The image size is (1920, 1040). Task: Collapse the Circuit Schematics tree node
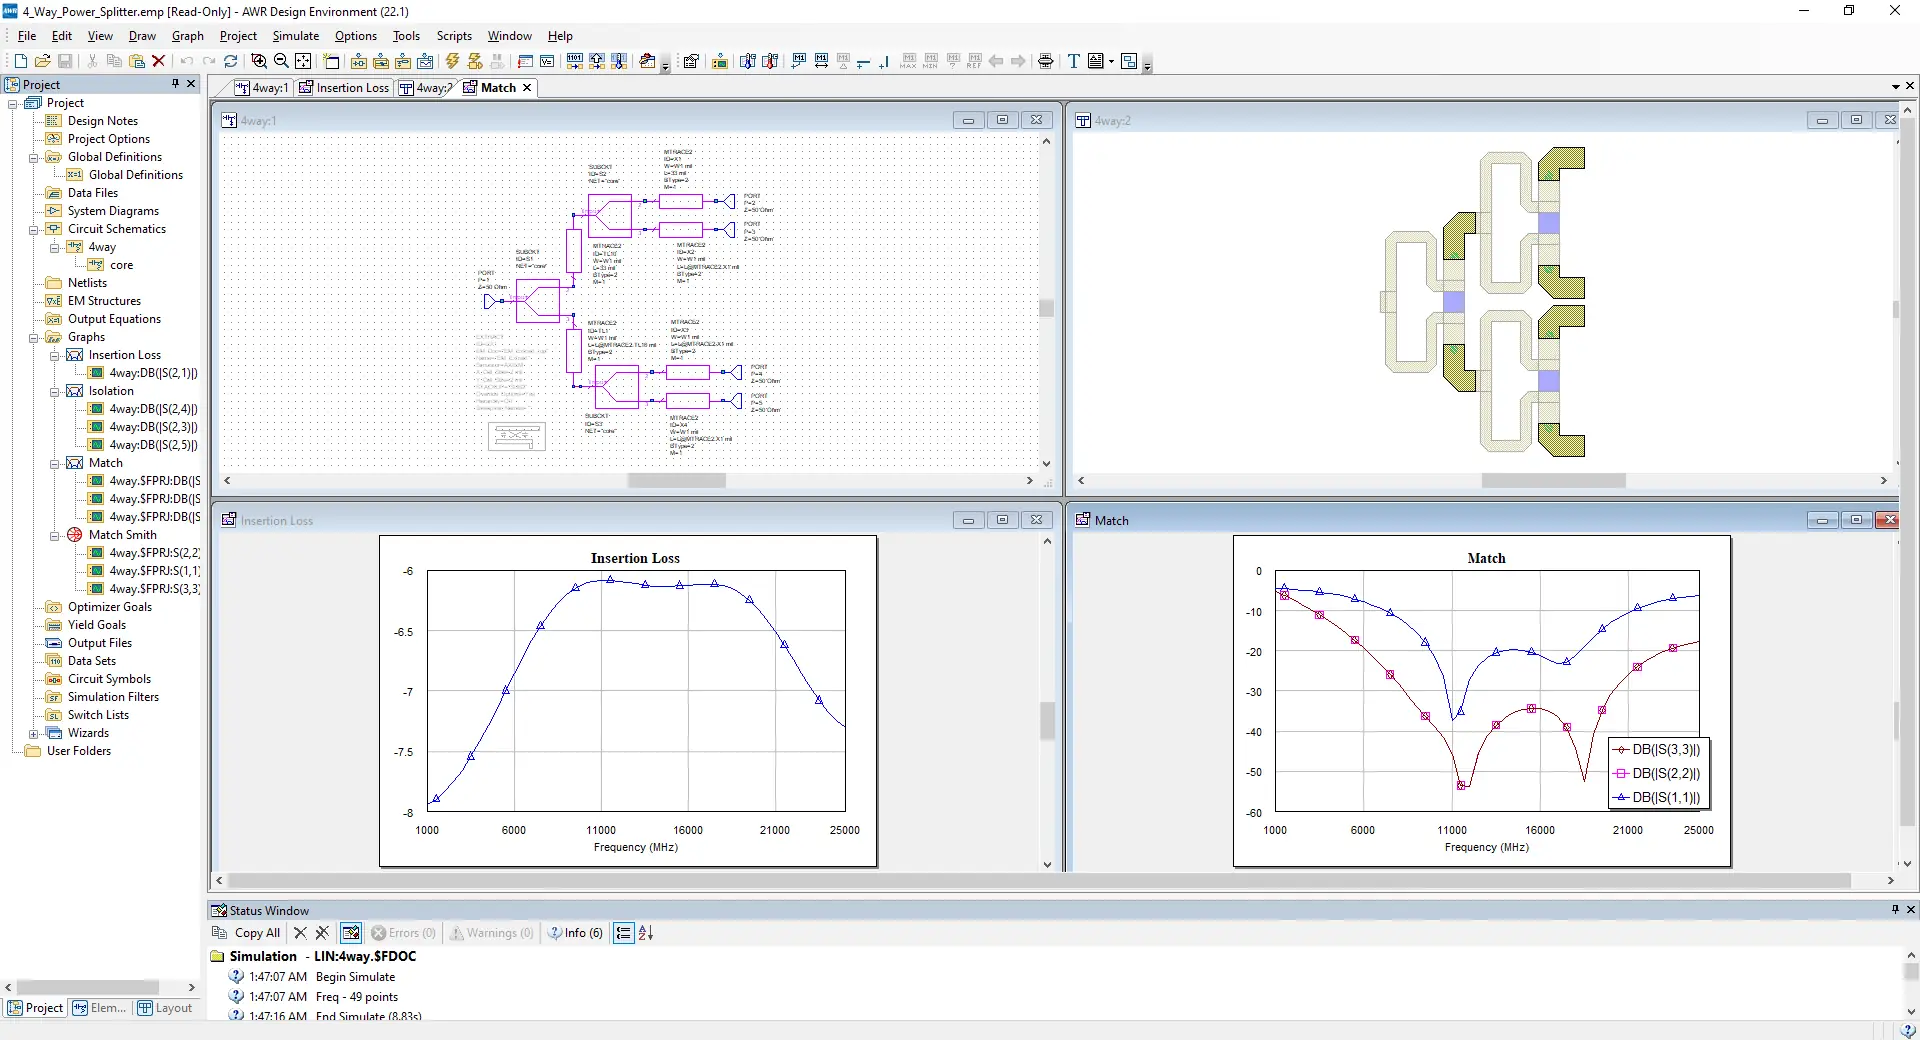(x=34, y=229)
